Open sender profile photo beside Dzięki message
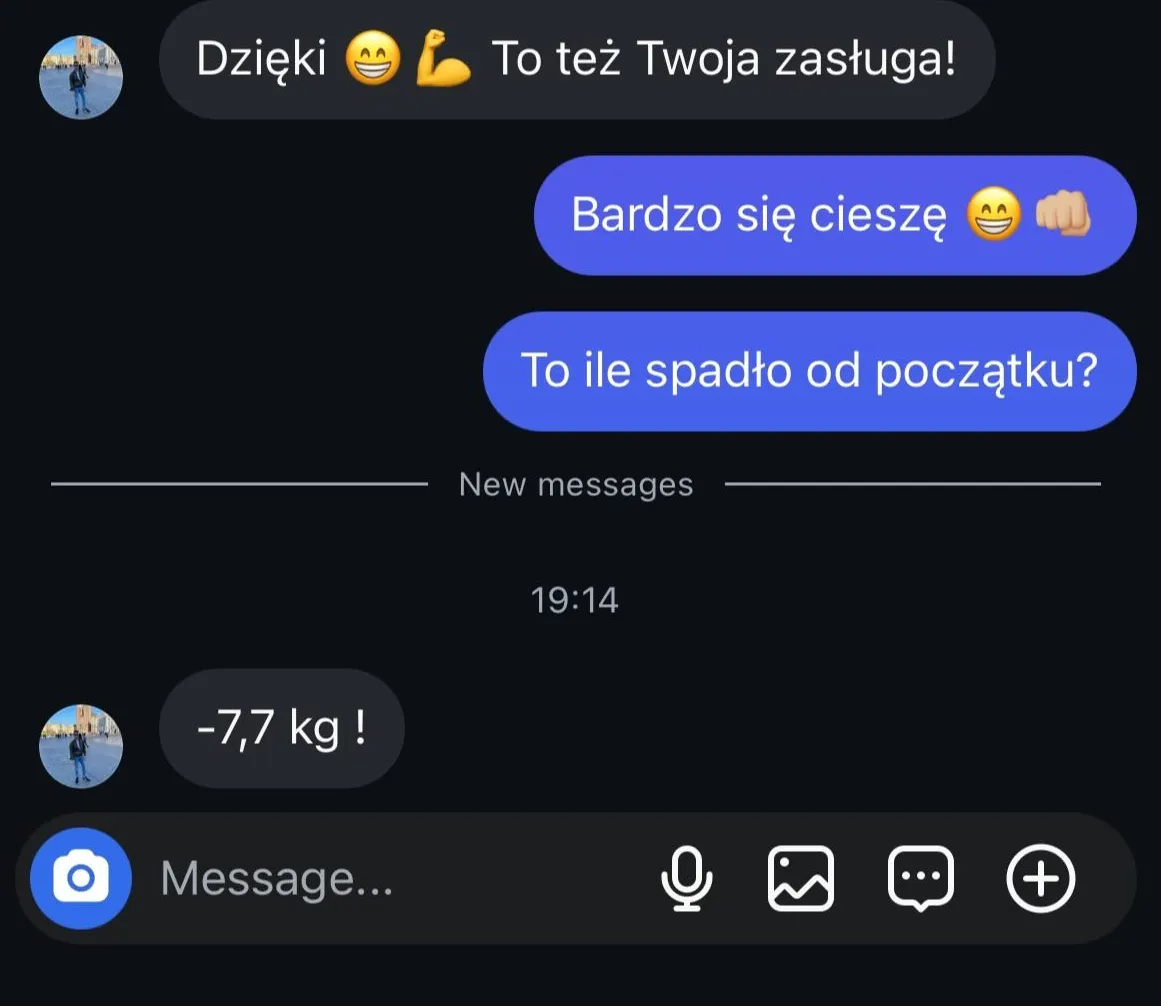Viewport: 1161px width, 1006px height. (x=81, y=76)
